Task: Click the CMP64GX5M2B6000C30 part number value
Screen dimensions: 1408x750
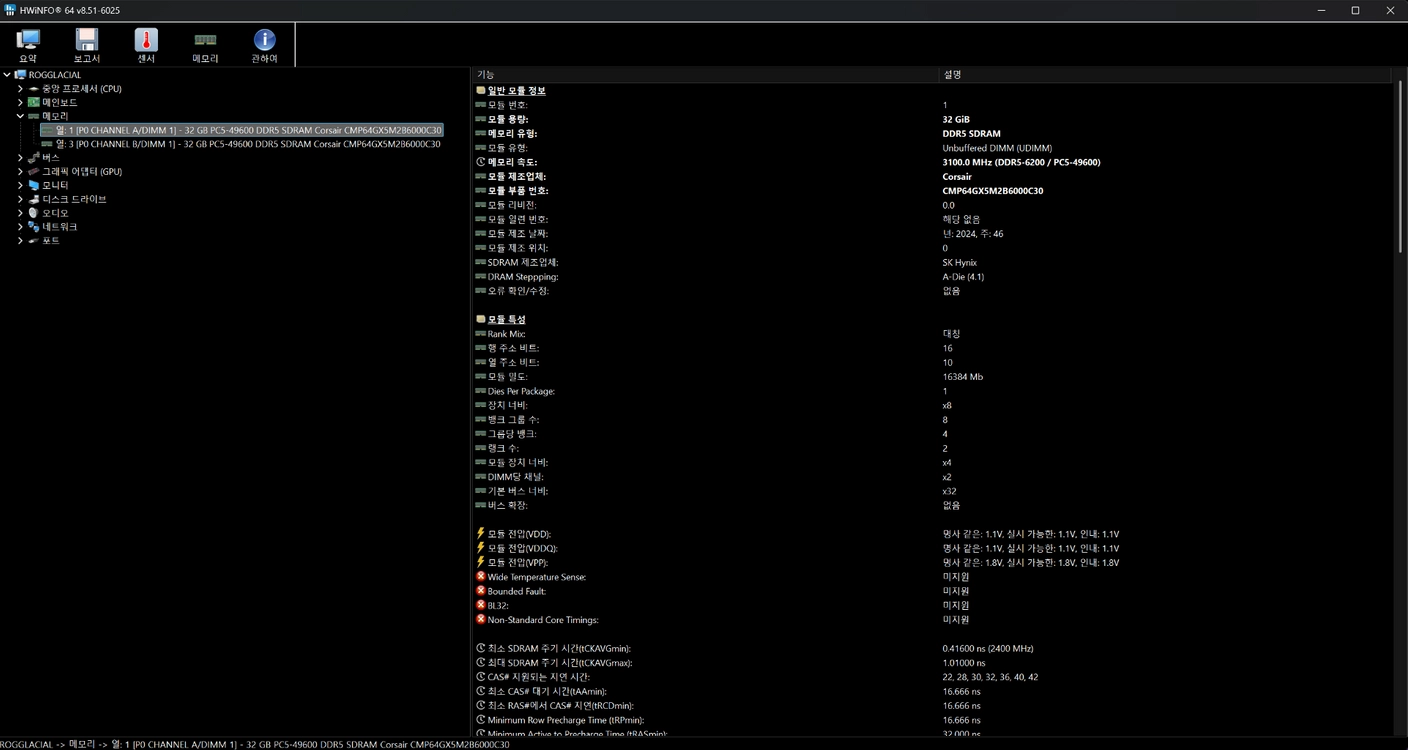Action: (x=992, y=191)
